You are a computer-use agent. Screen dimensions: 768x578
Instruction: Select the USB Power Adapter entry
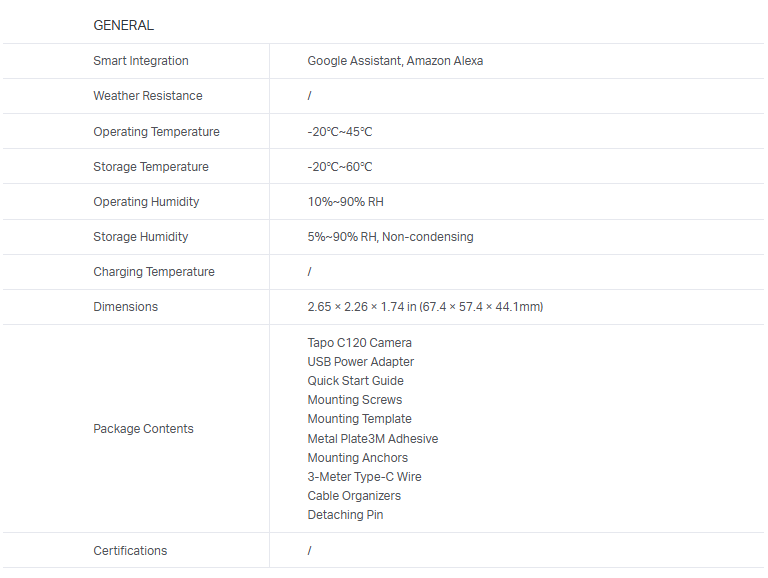point(360,362)
